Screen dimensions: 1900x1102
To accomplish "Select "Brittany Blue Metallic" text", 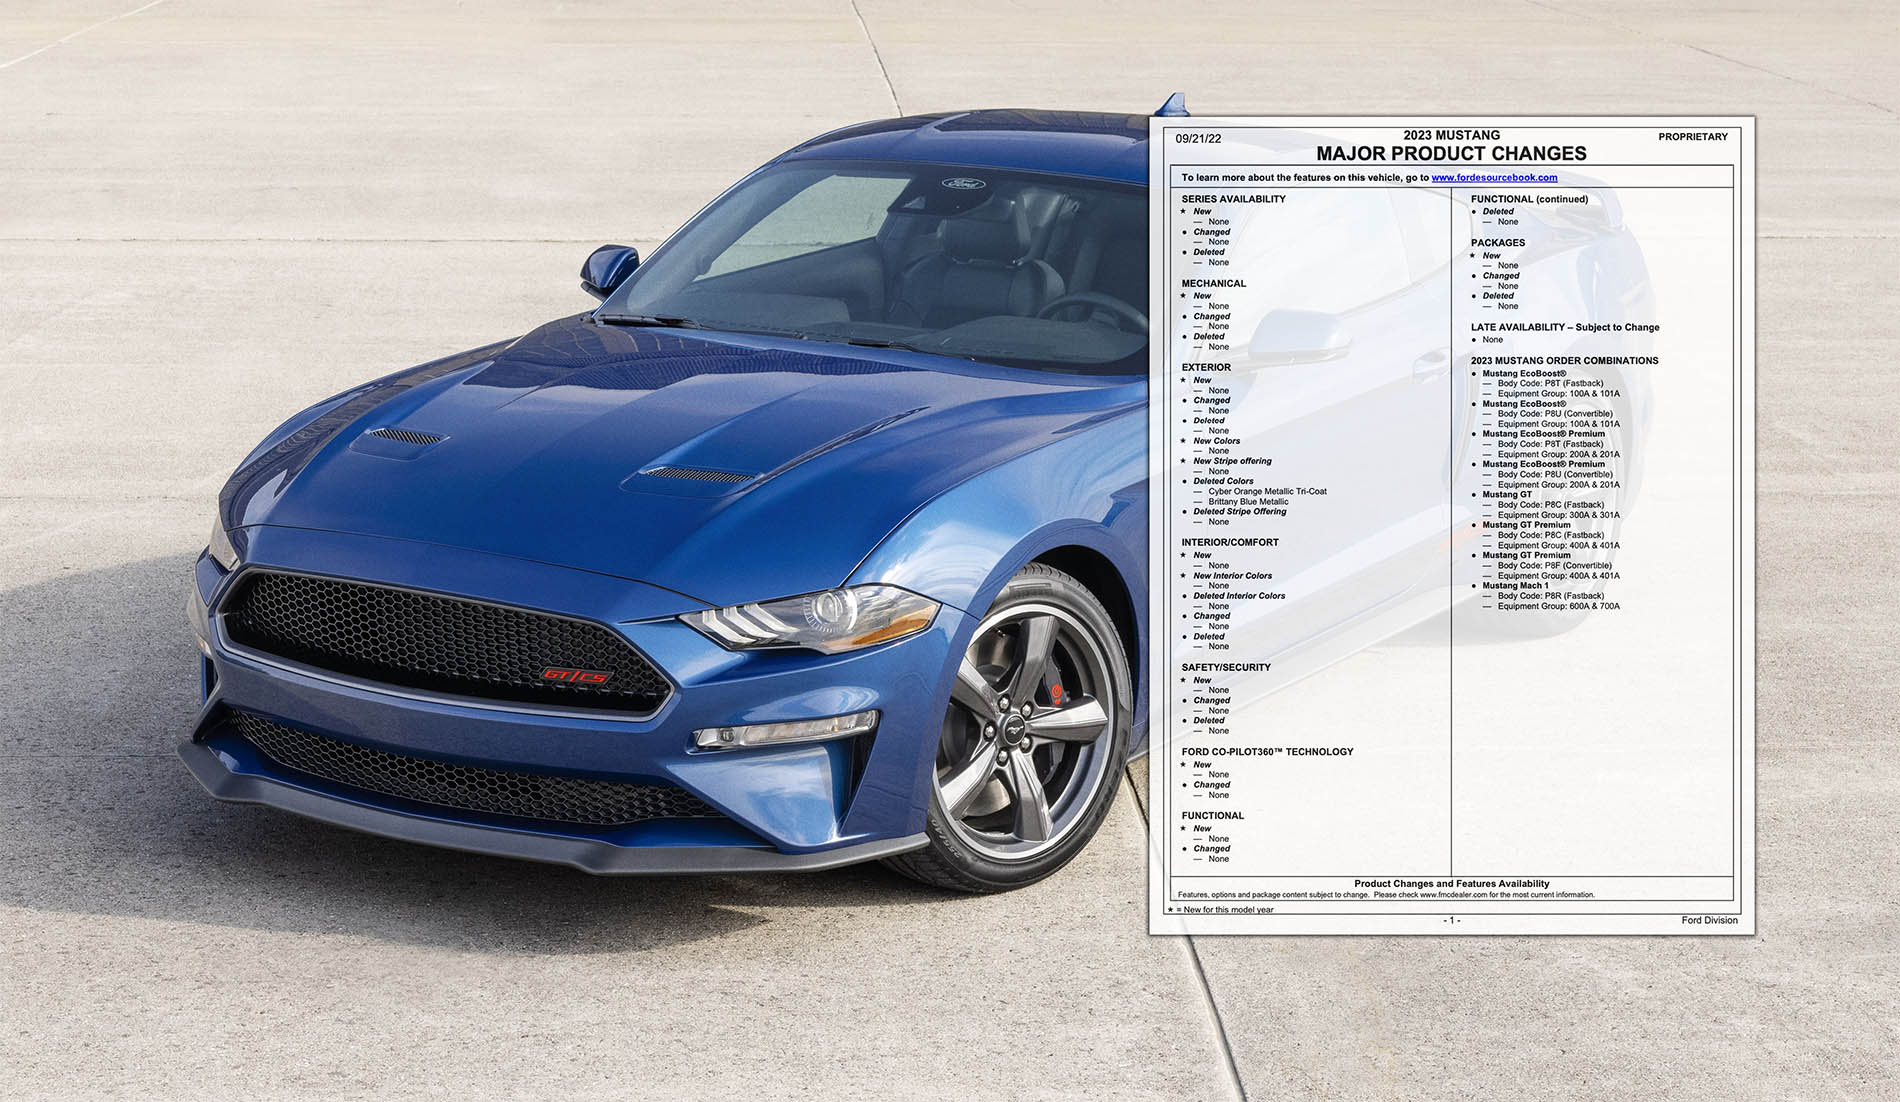I will (x=1248, y=502).
